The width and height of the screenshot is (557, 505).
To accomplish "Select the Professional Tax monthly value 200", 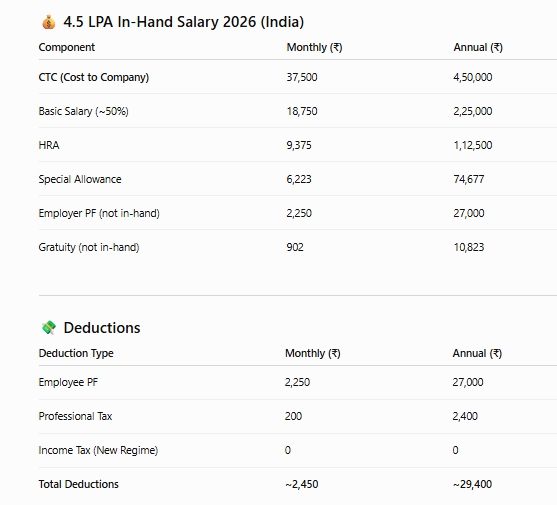I will tap(293, 416).
